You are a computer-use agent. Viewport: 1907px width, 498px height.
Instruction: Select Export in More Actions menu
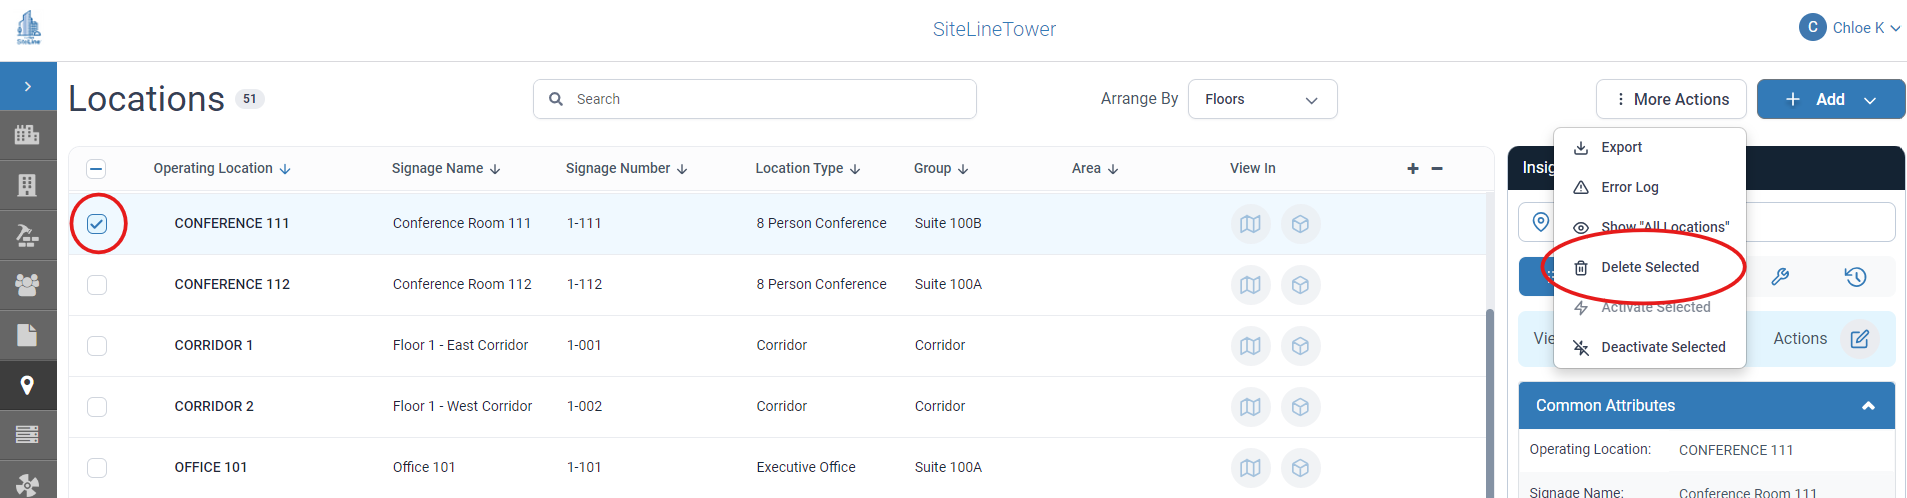click(1621, 147)
